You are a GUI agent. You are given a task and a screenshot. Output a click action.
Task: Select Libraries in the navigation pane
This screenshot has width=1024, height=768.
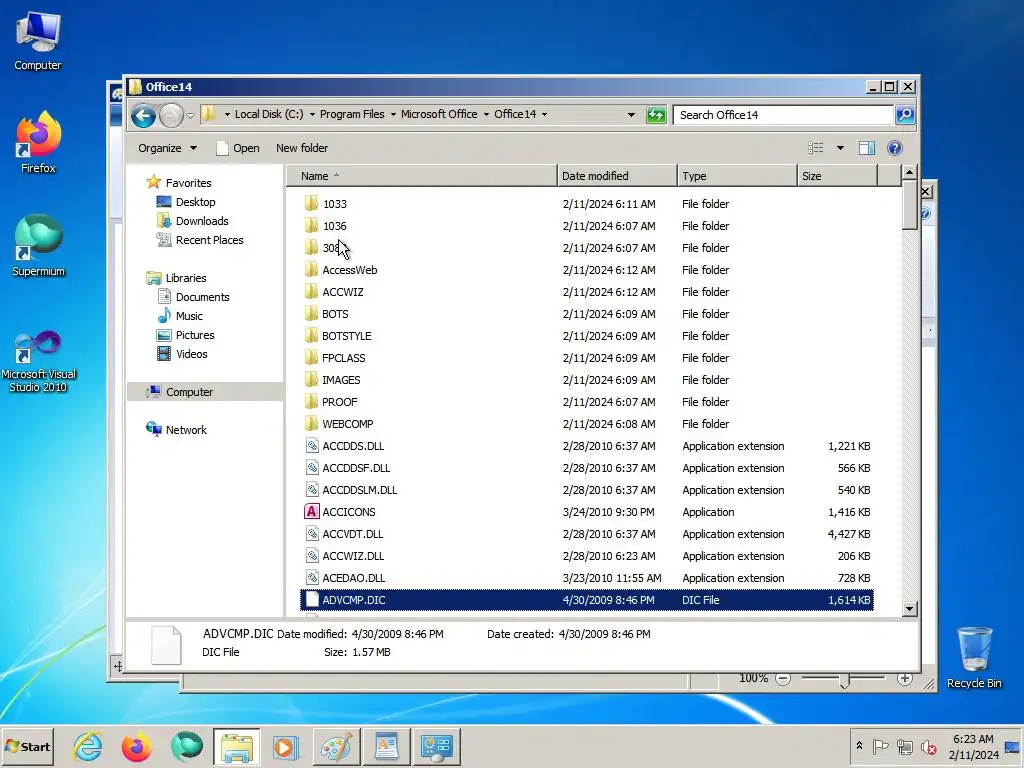[185, 278]
